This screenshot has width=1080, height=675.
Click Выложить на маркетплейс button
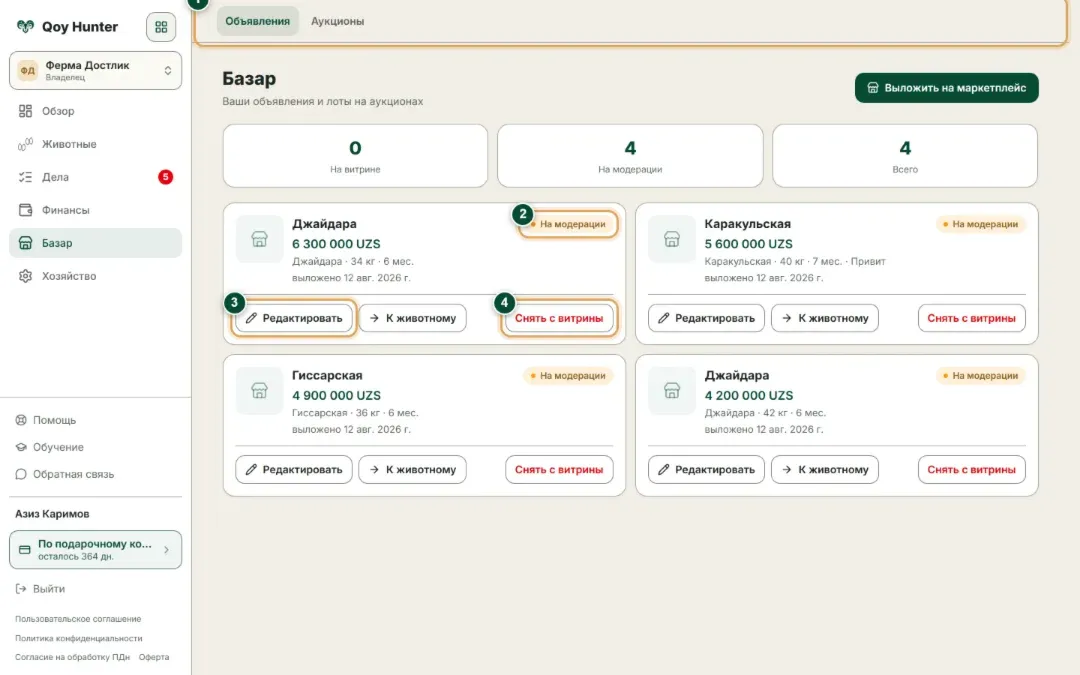pos(946,88)
